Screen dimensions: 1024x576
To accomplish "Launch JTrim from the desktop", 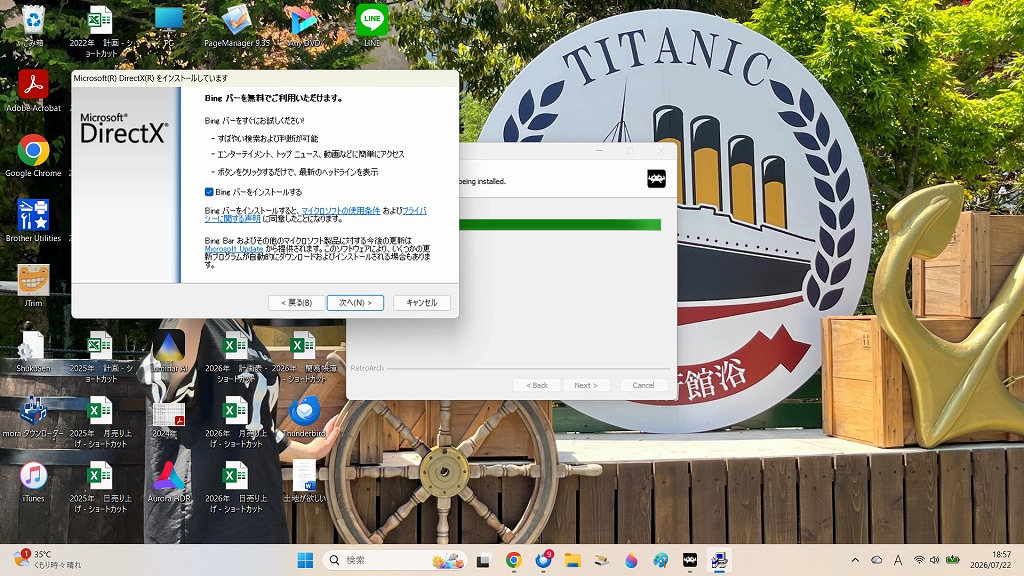I will point(33,285).
